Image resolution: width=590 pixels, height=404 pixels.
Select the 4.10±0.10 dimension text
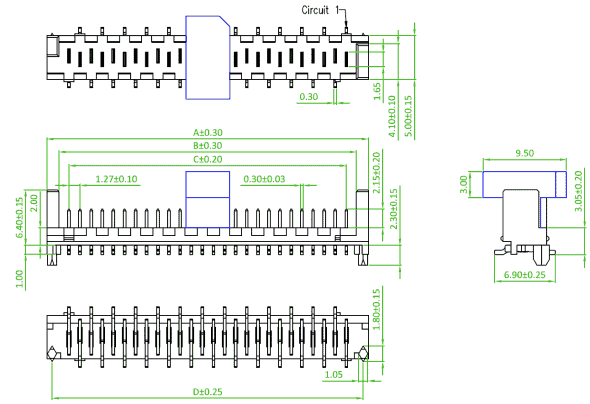pos(392,116)
